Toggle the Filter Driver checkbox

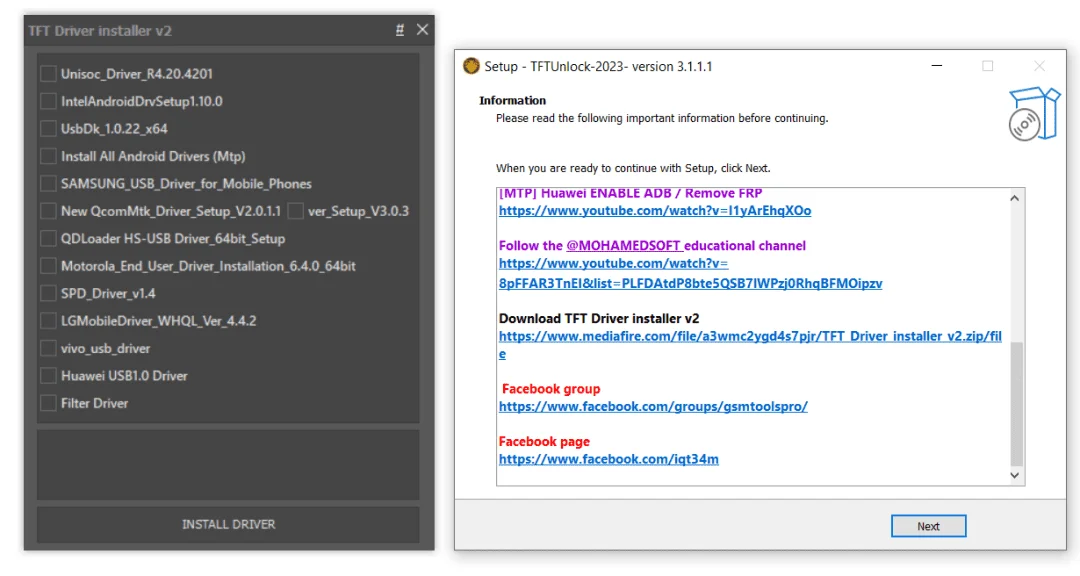(x=48, y=403)
